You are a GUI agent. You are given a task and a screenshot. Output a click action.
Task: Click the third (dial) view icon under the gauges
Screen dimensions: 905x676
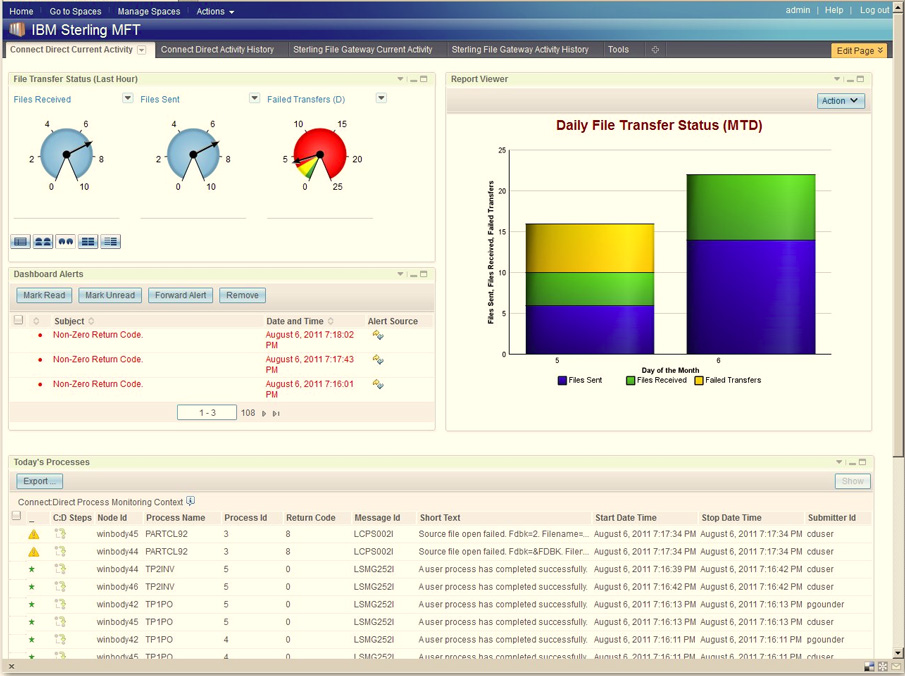[65, 241]
